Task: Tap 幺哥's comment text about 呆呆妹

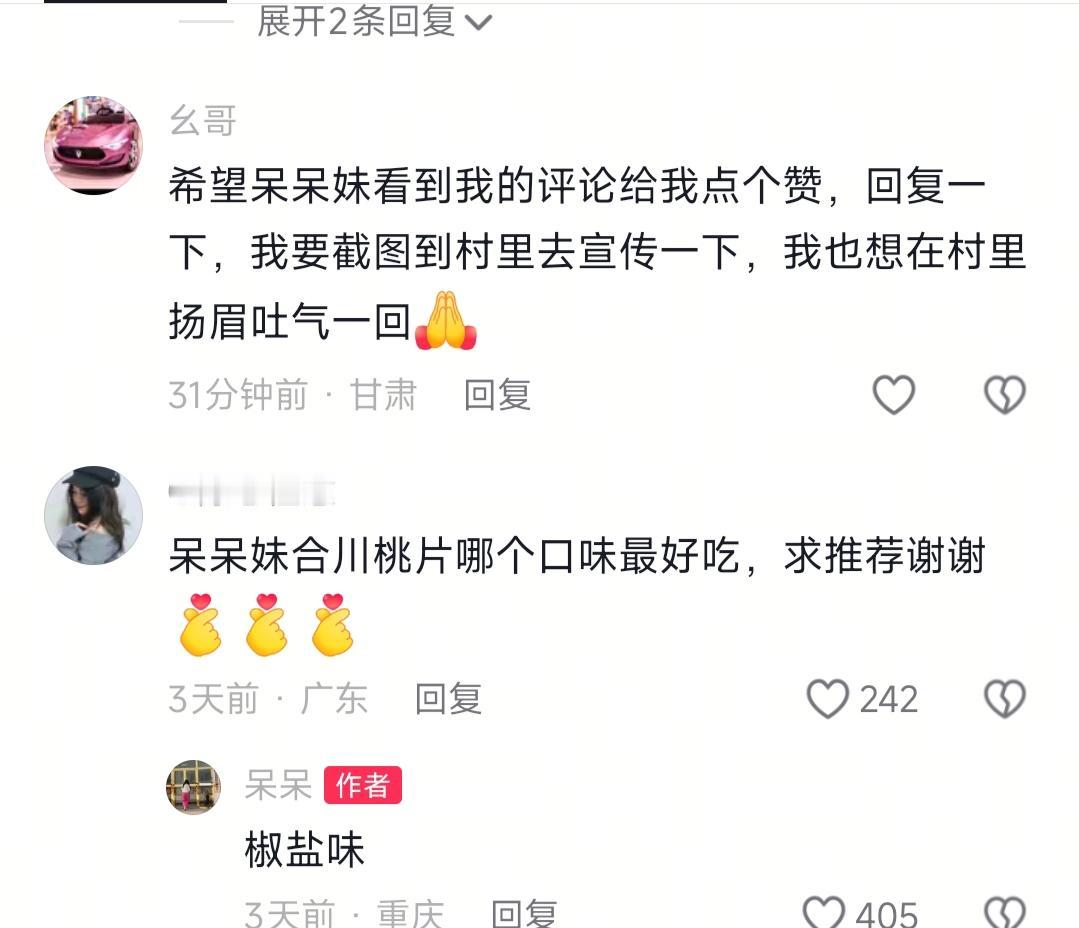Action: [597, 254]
